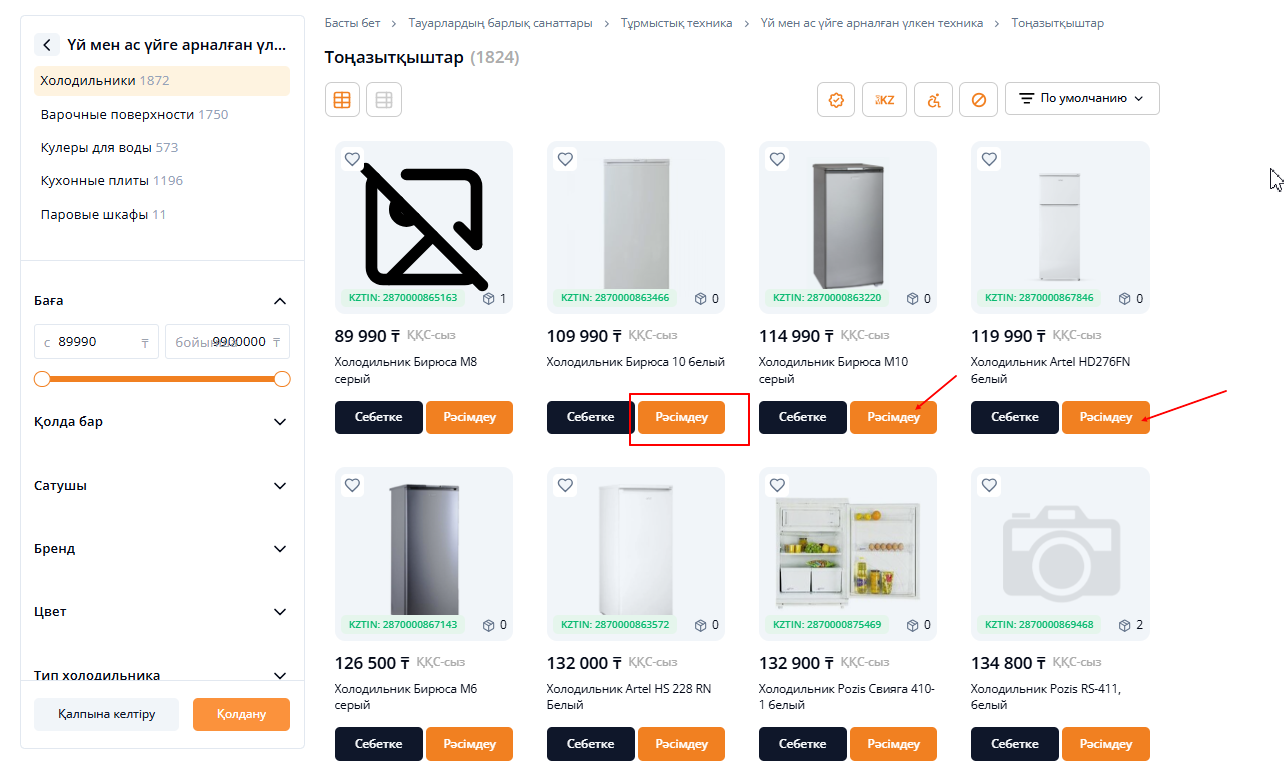Open Холодильник Бирюса 10 белый title
The image size is (1284, 762).
click(636, 362)
